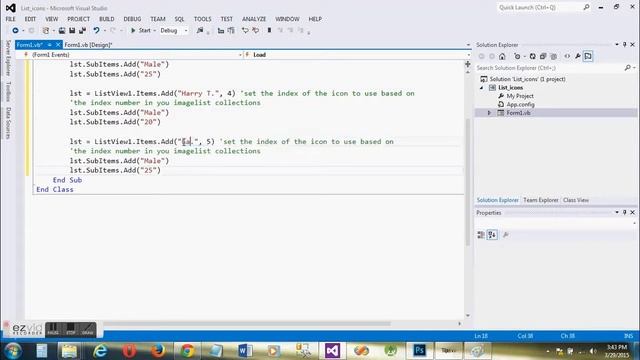Click the Properties wrench icon in Solution Explorer toolbar

click(578, 56)
